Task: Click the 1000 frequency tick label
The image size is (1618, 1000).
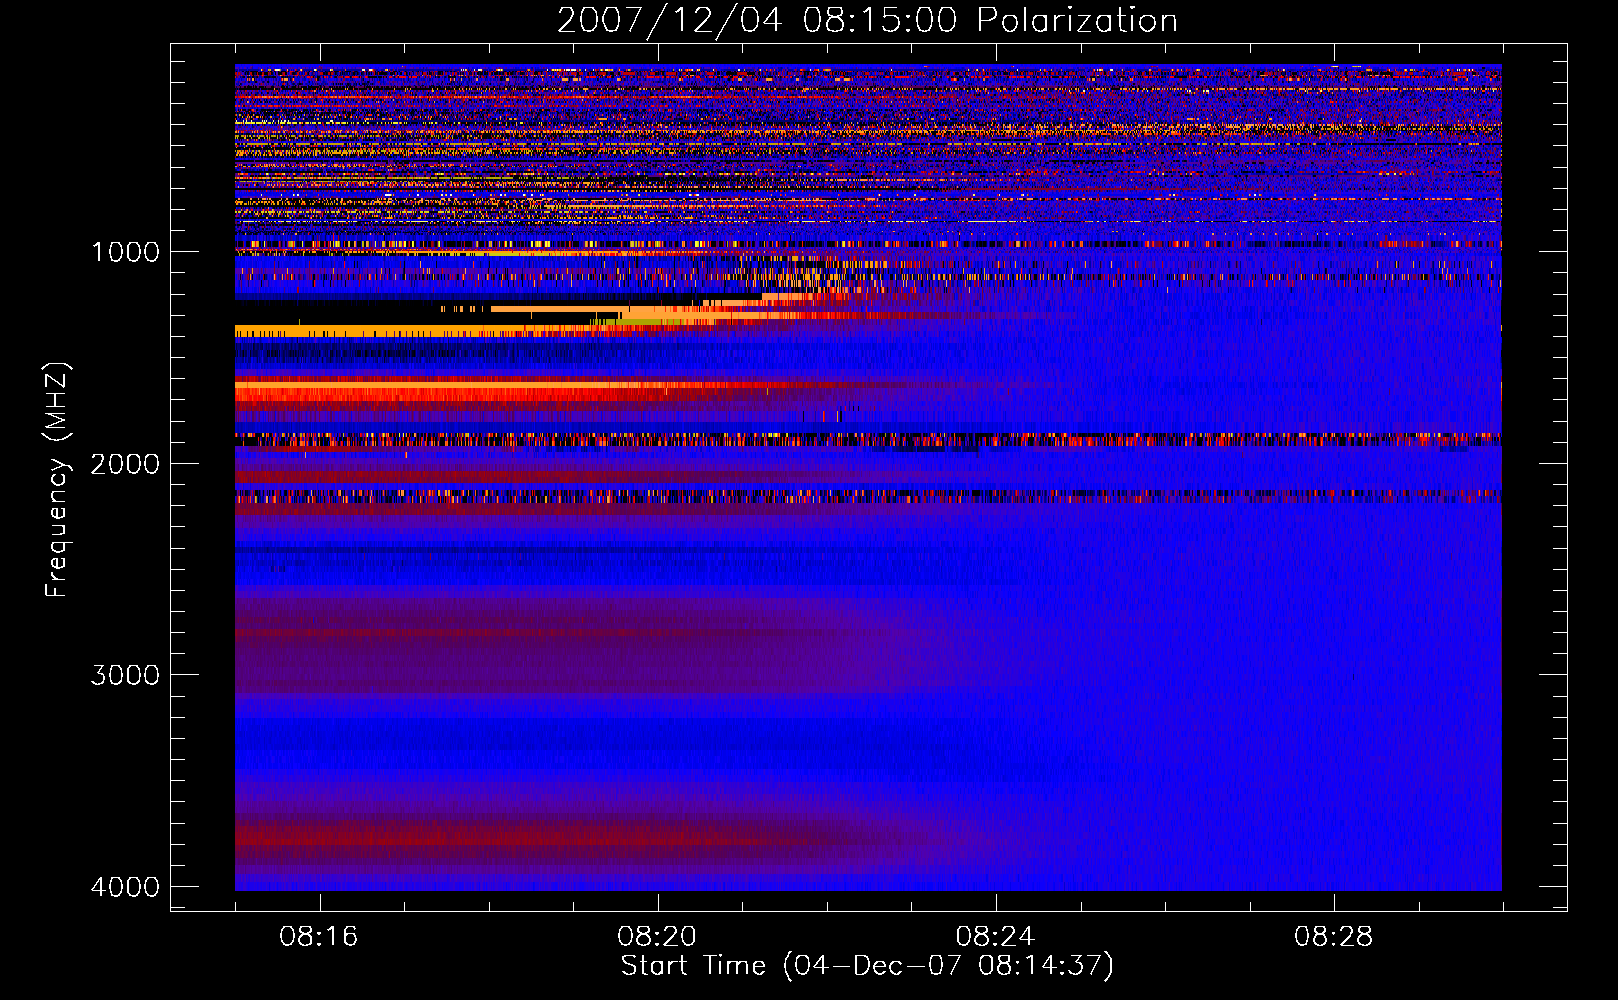Action: point(126,252)
